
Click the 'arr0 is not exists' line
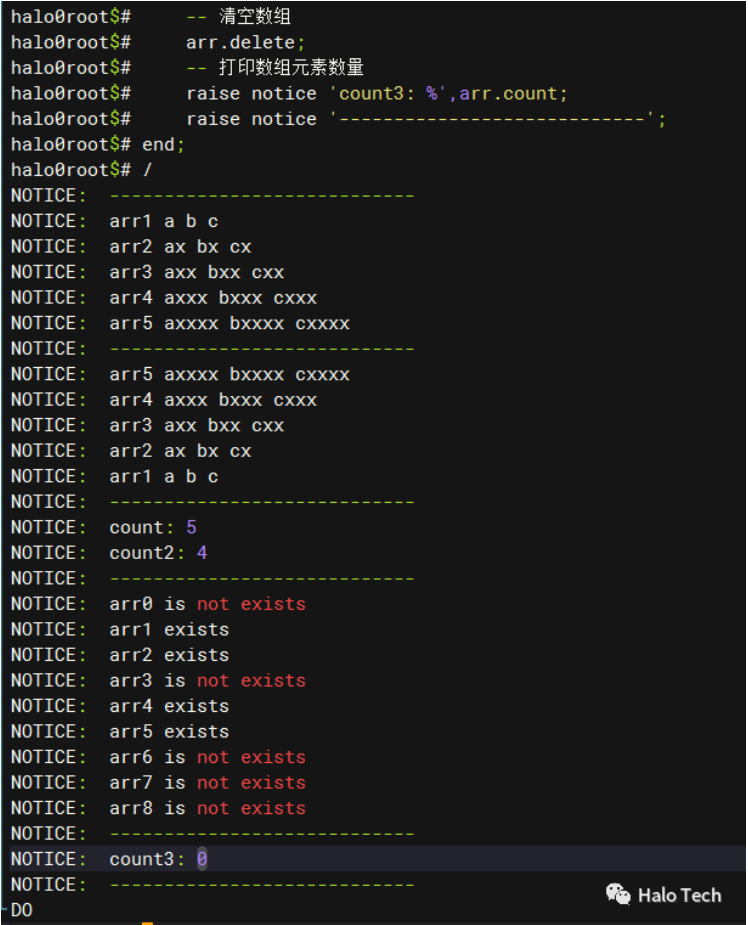(x=207, y=604)
